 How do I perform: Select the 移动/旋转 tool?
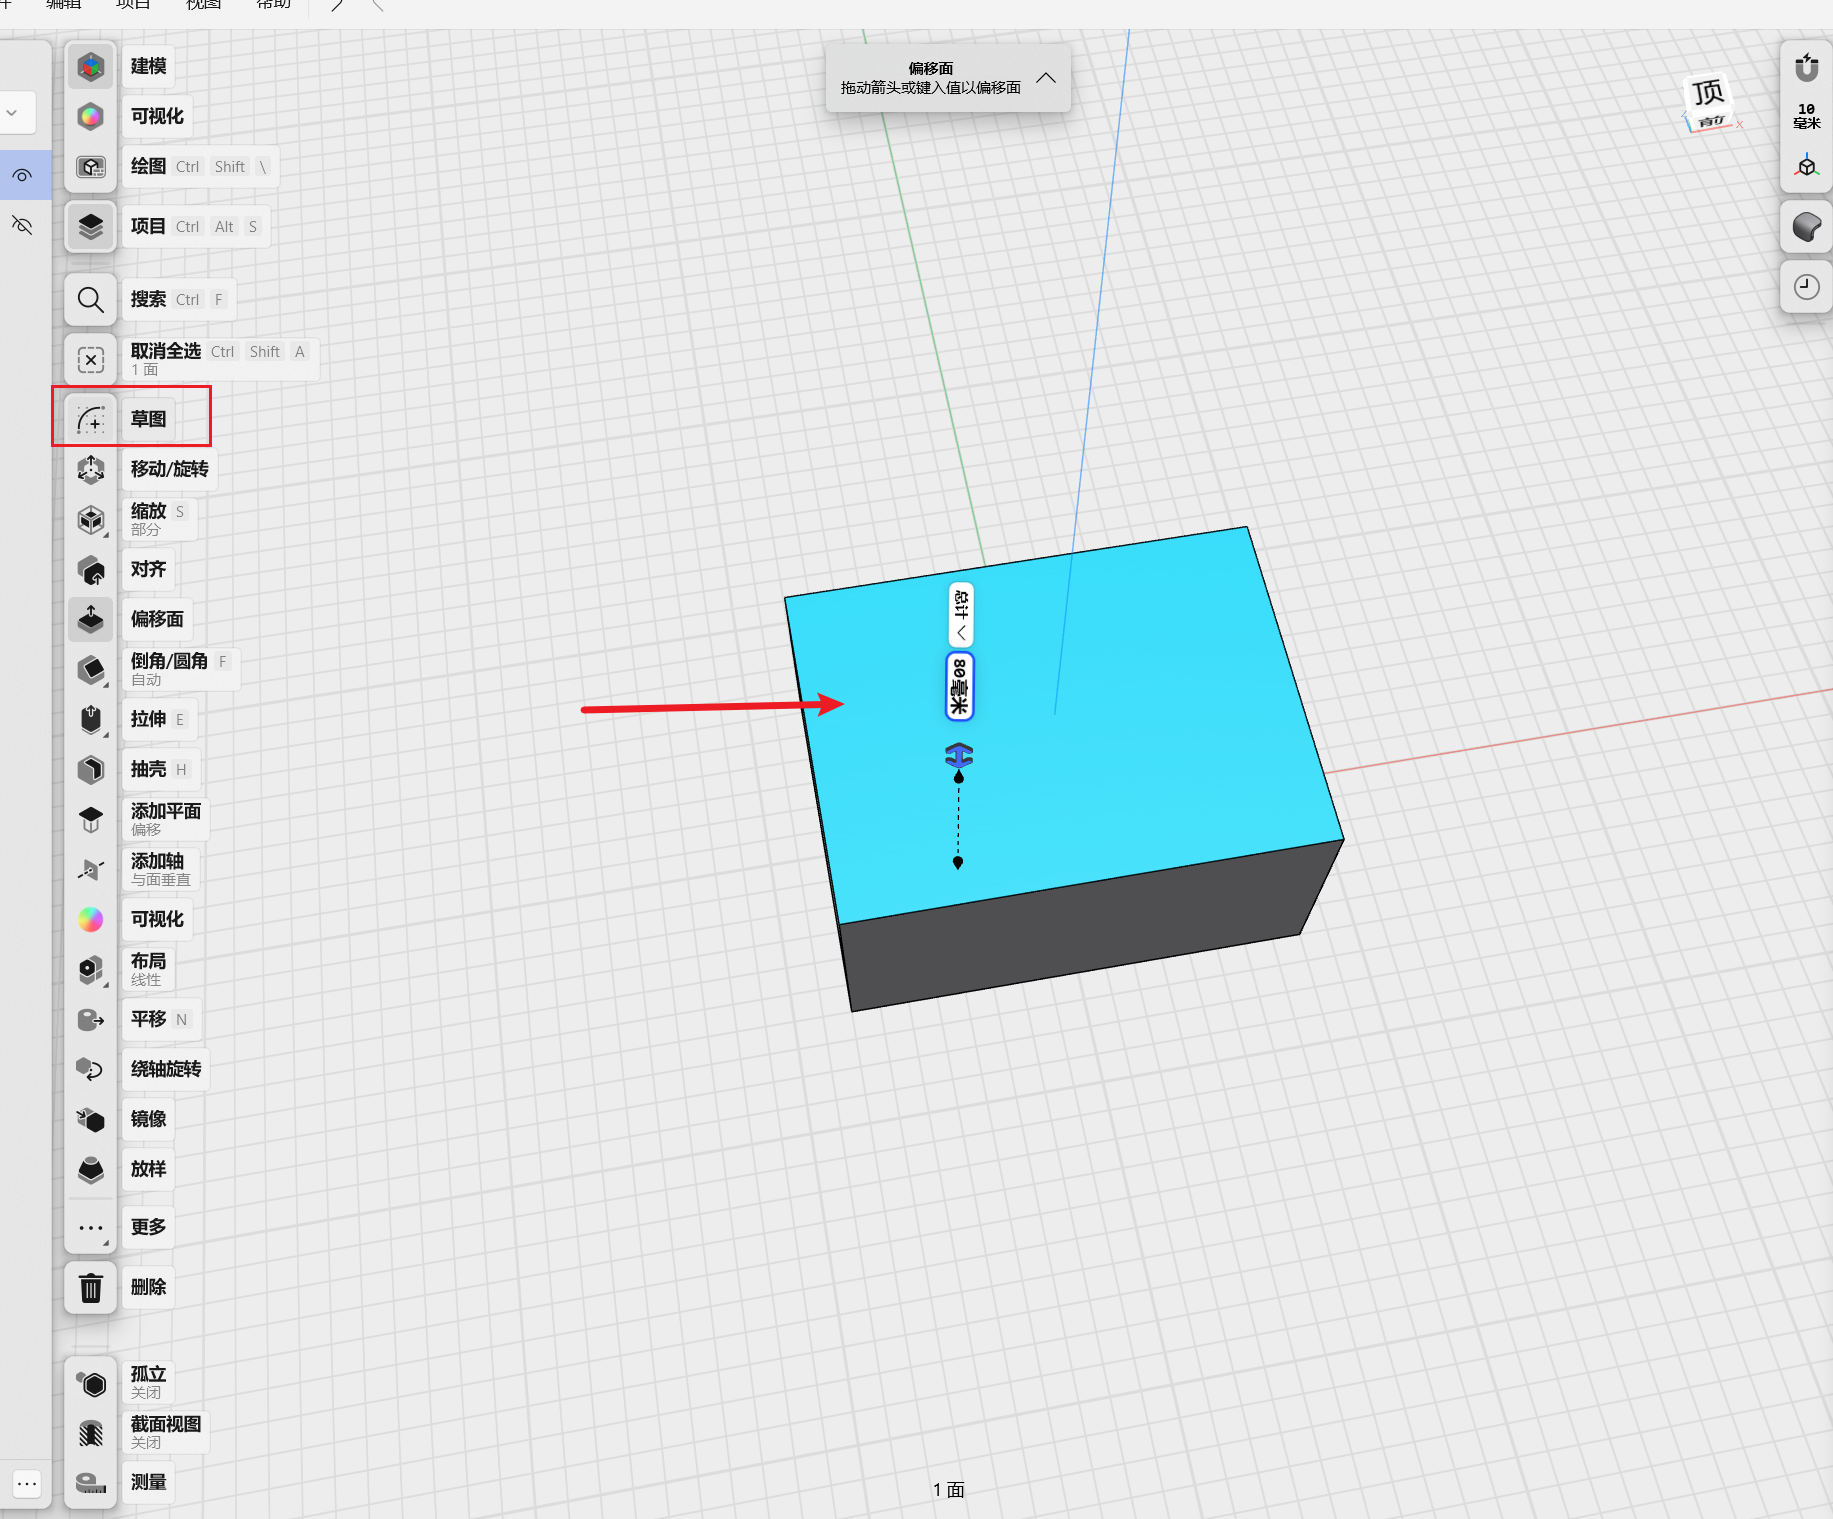pyautogui.click(x=91, y=469)
